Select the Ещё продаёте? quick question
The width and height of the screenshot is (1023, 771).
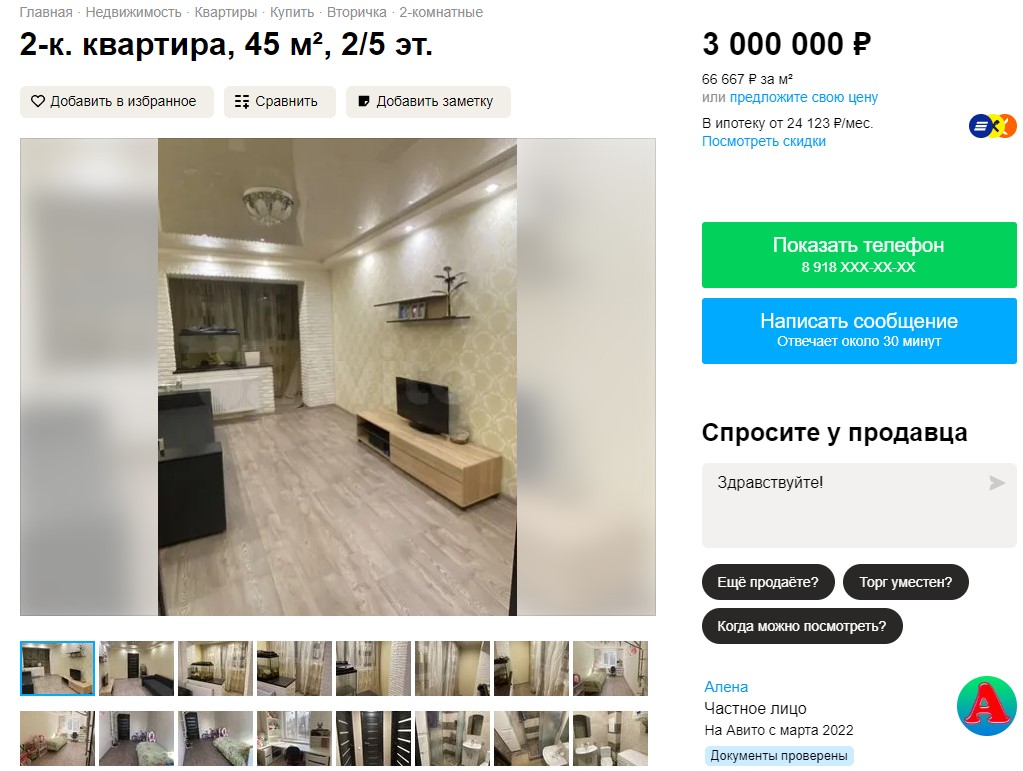click(768, 582)
